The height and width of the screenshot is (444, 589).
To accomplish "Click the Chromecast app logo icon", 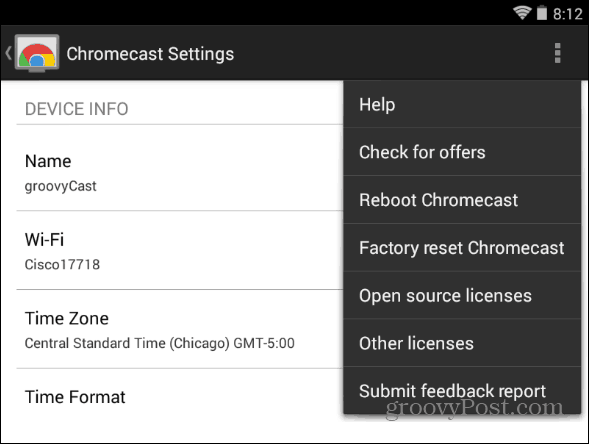I will click(37, 53).
